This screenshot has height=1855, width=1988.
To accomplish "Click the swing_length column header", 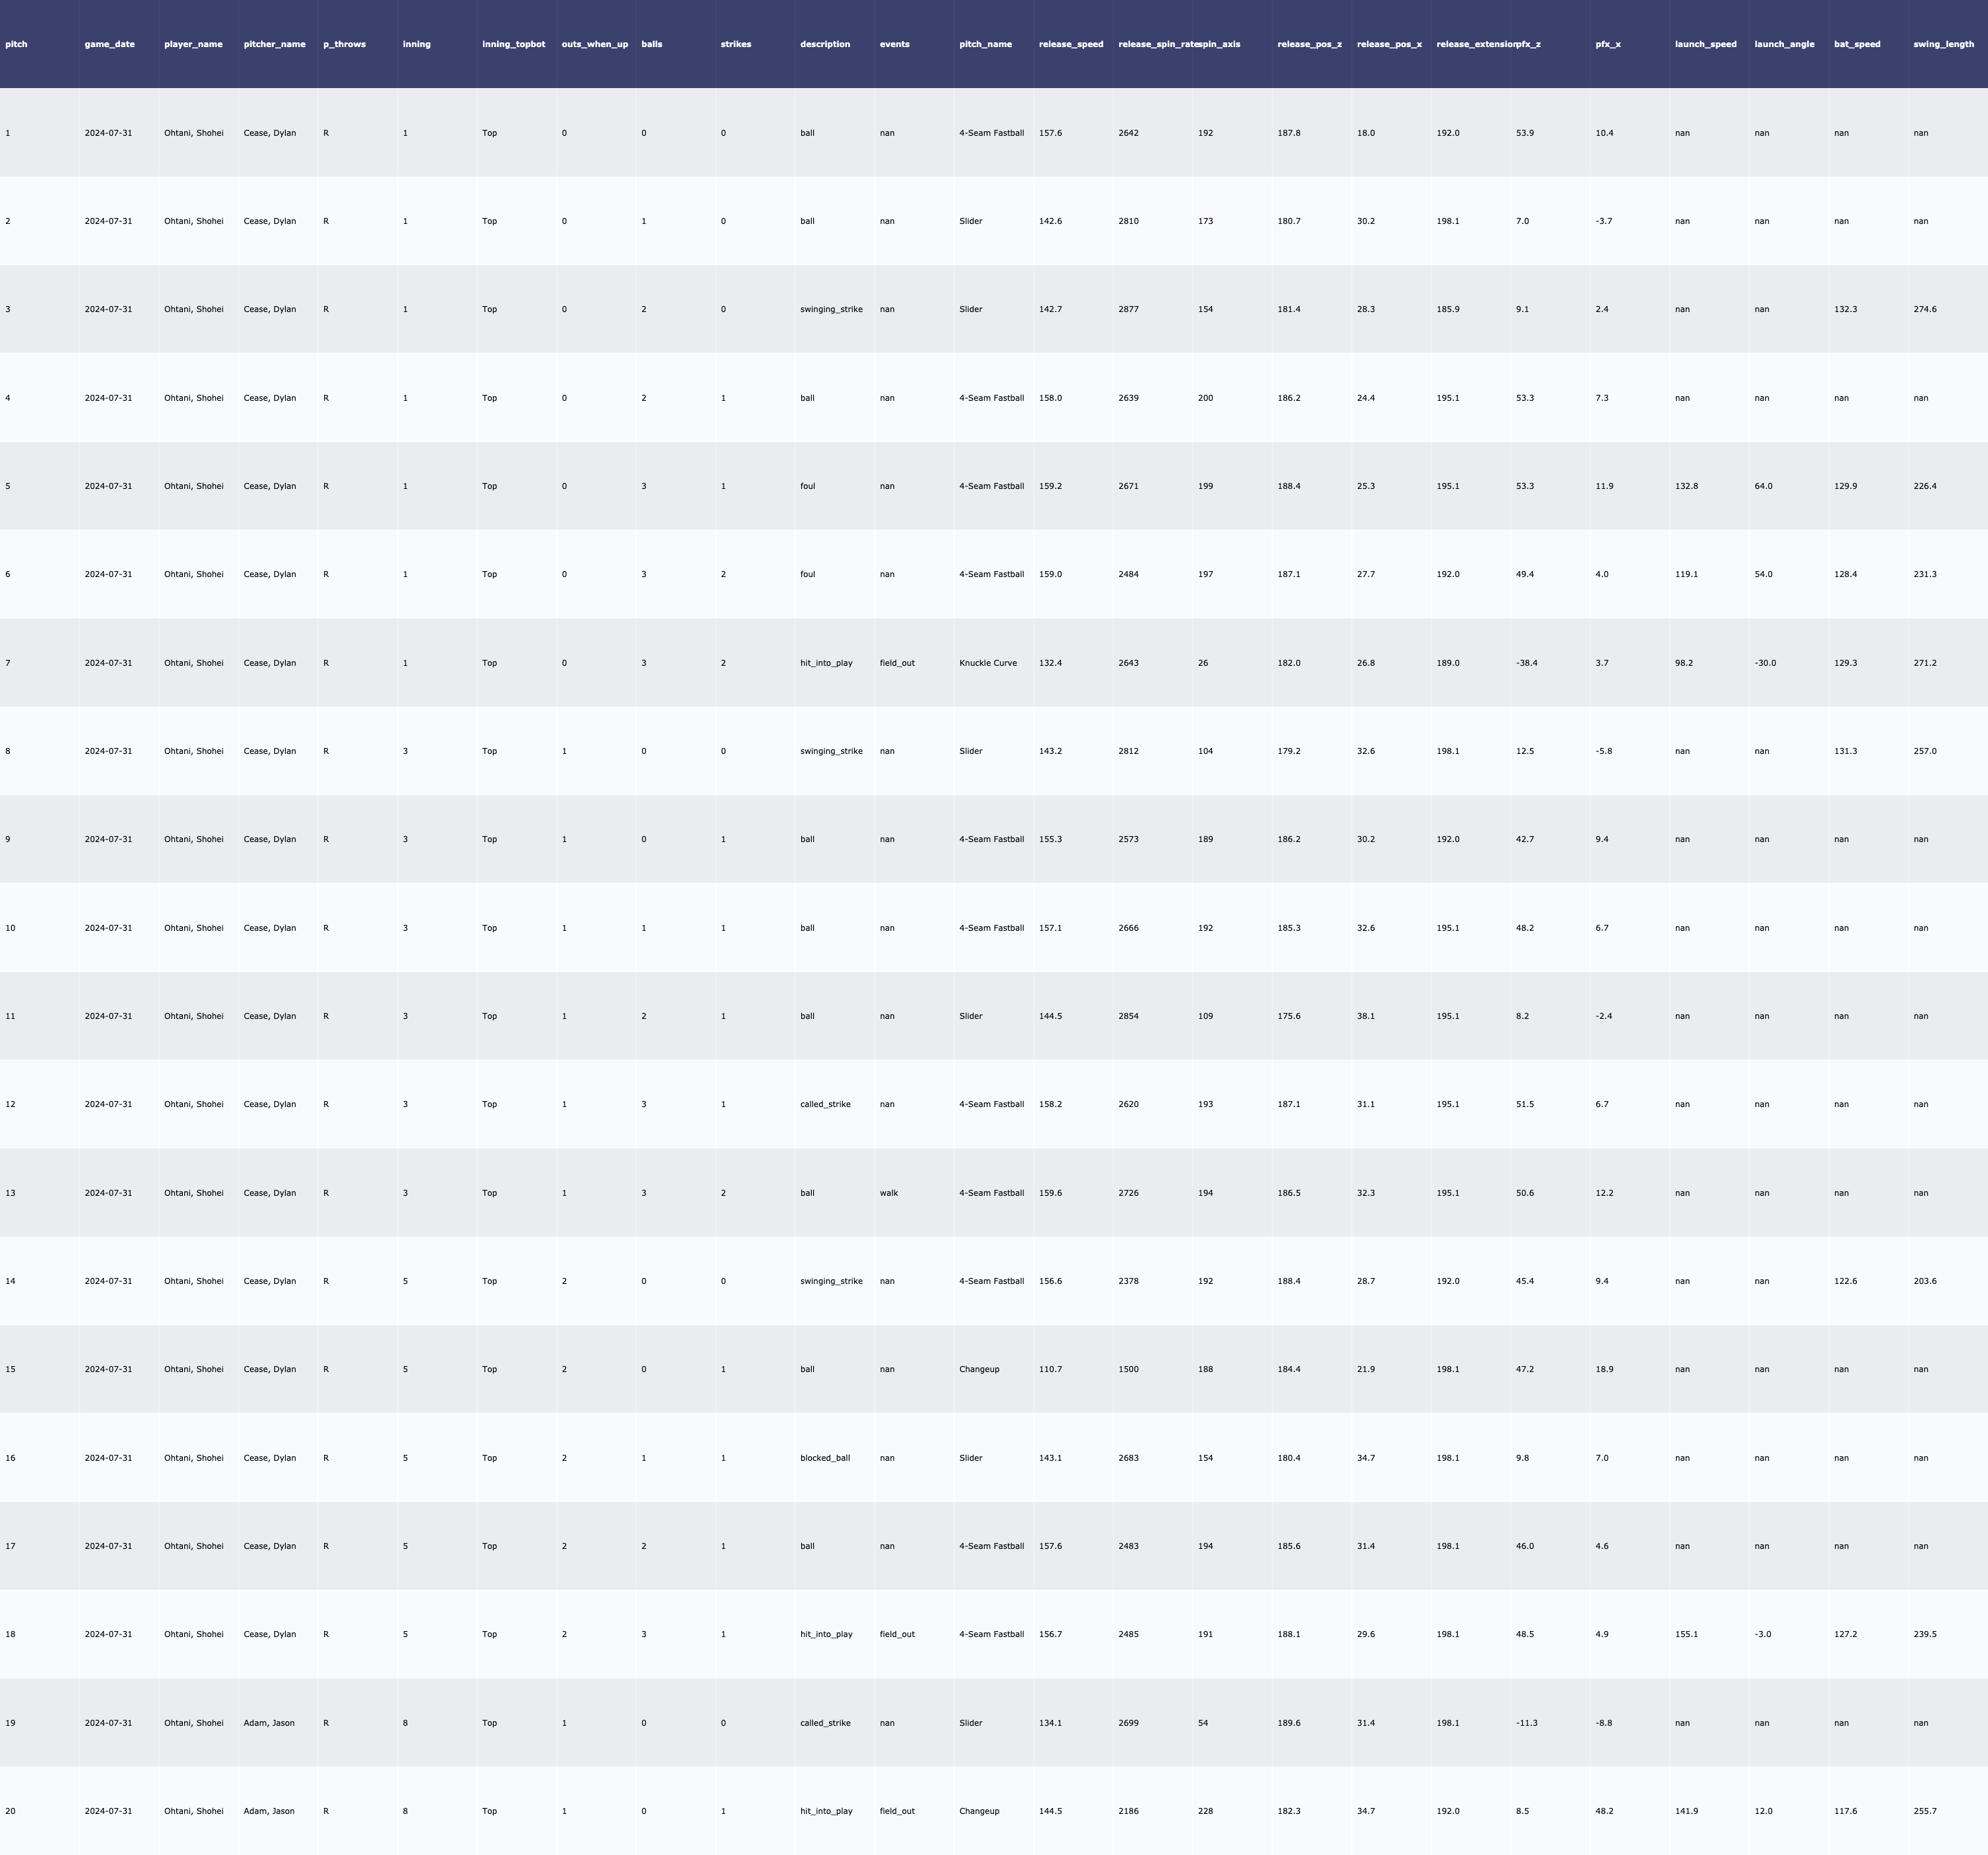I will point(1943,44).
